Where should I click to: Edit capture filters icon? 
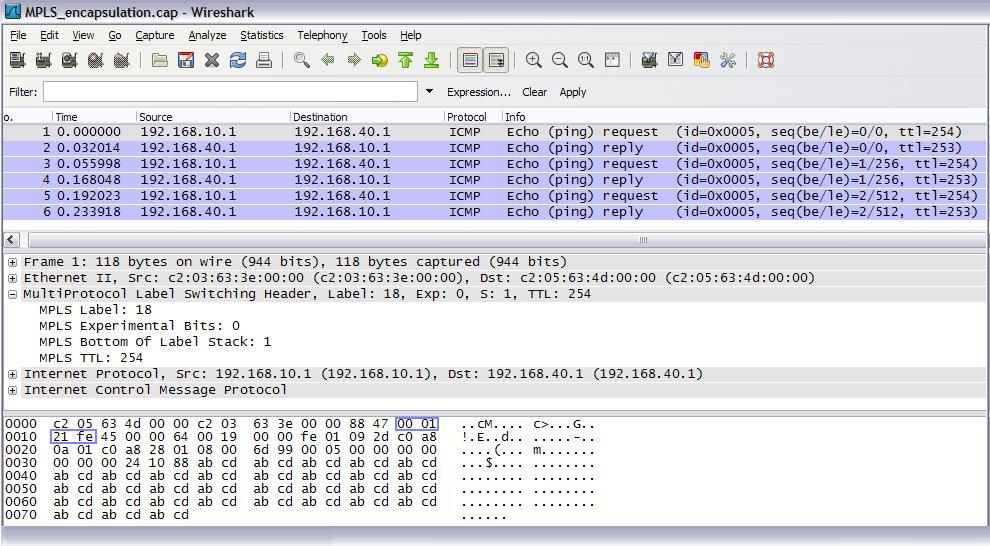click(x=649, y=60)
